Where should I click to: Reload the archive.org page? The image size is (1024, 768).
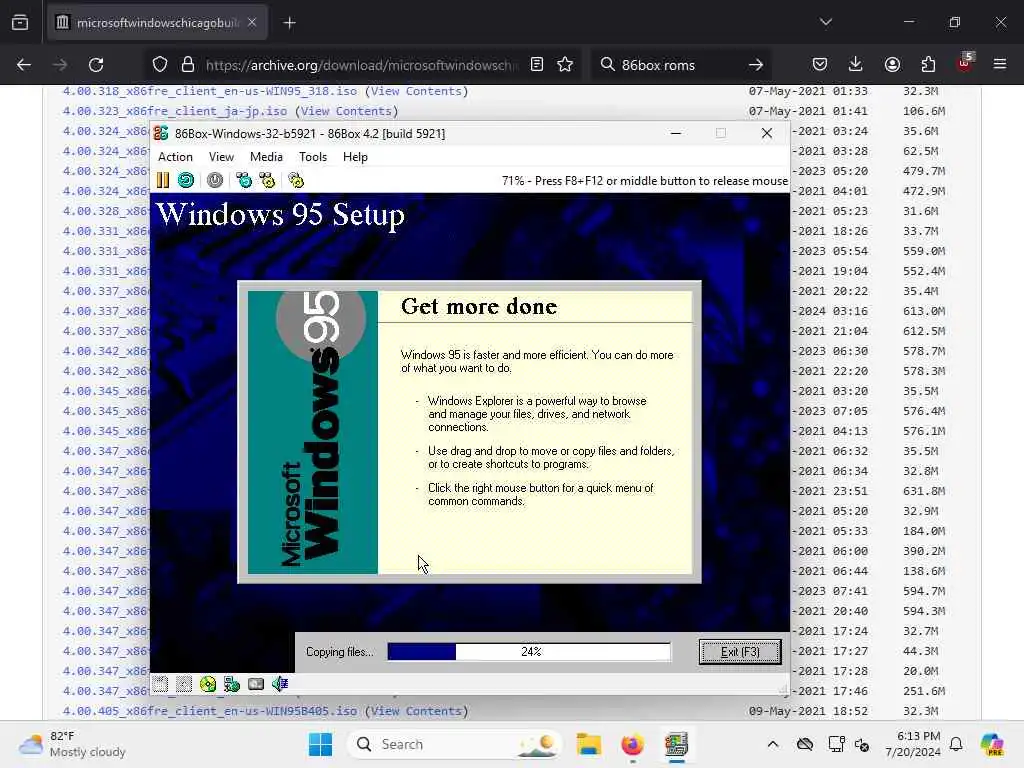[96, 65]
